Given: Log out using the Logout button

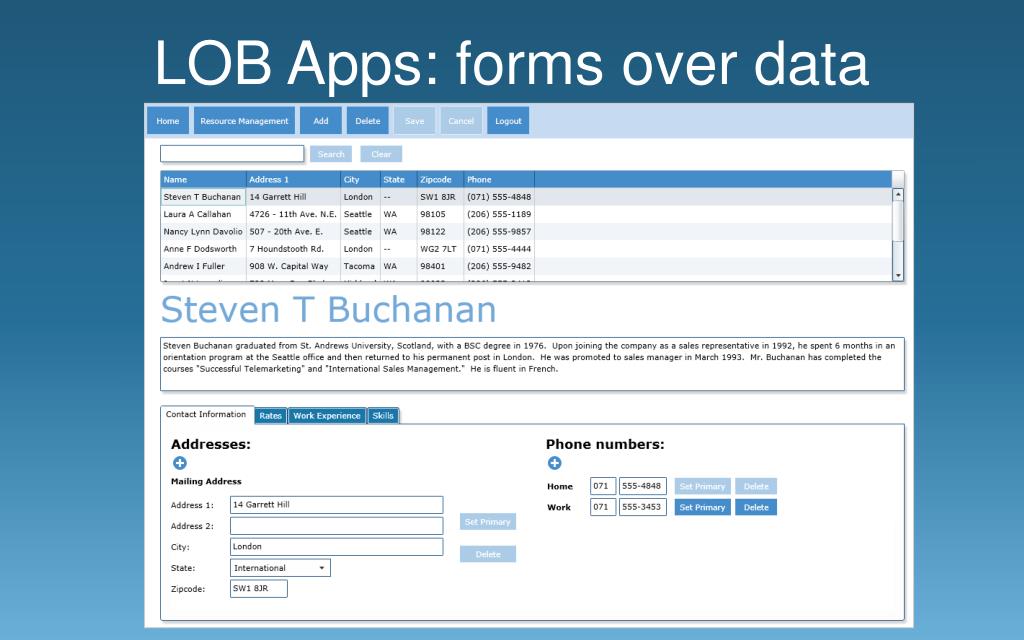Looking at the screenshot, I should click(508, 121).
